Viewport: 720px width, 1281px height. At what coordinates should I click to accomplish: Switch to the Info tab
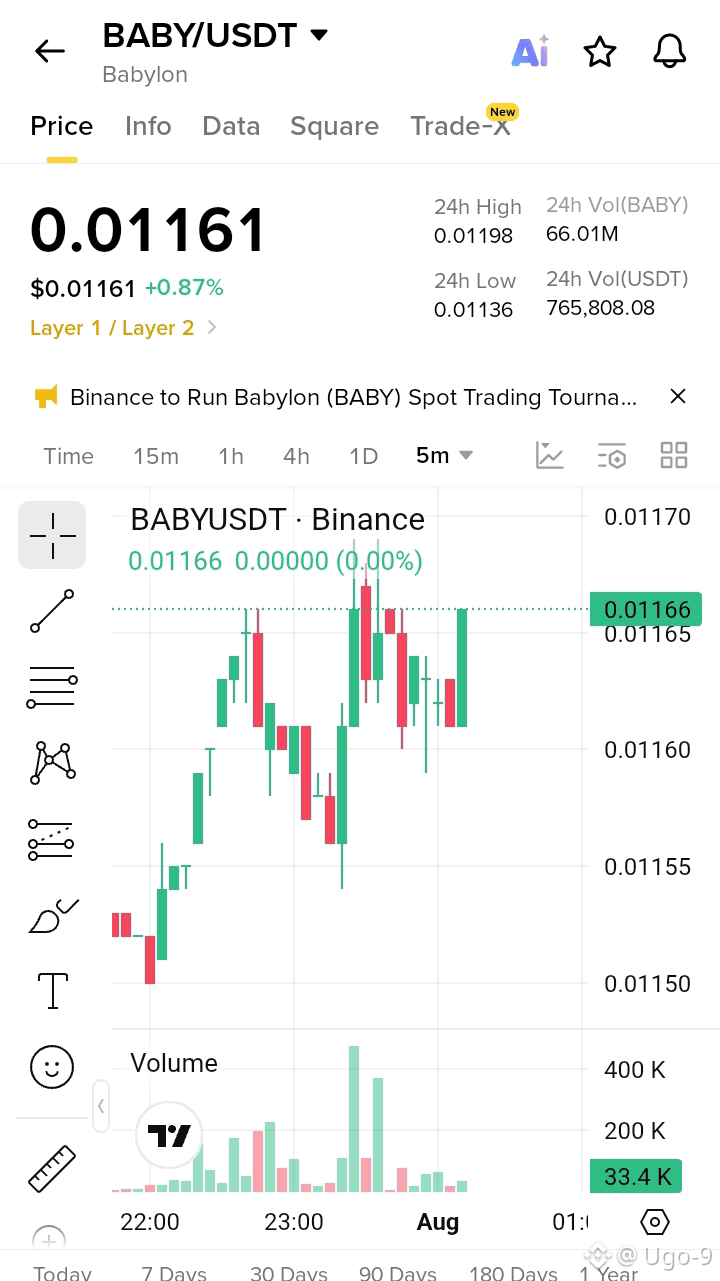(x=148, y=126)
